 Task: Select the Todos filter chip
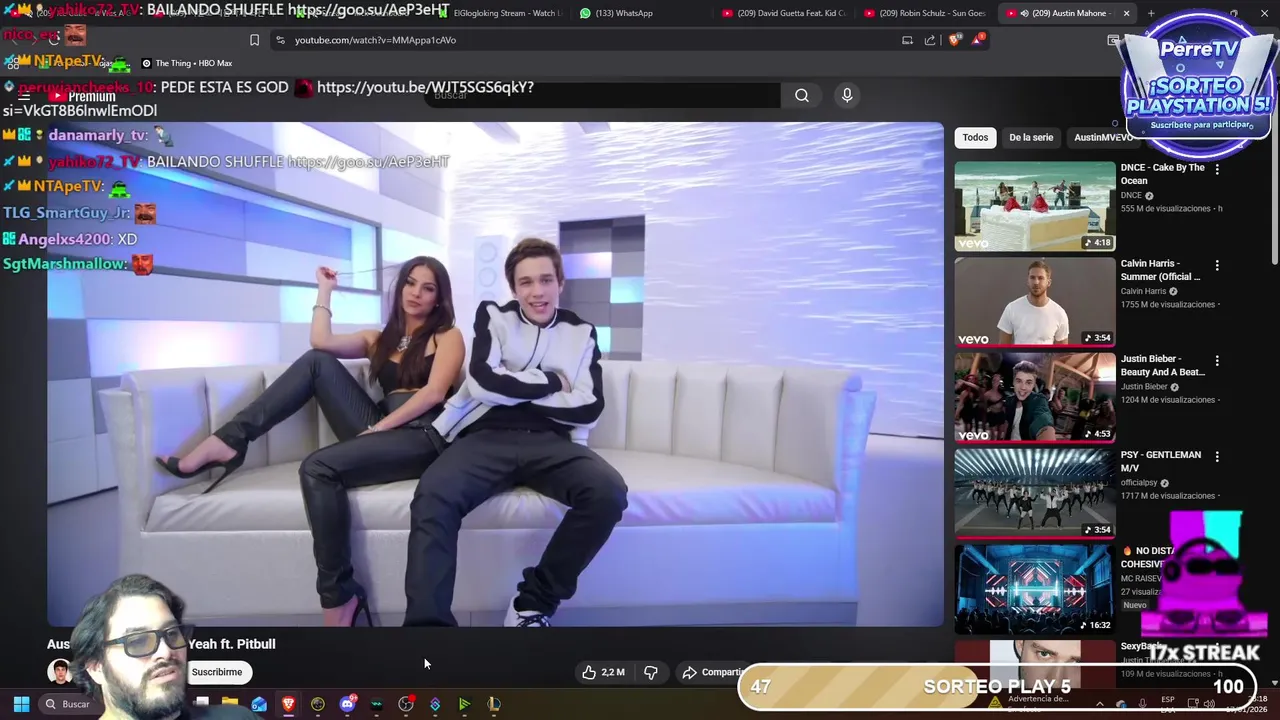[x=975, y=137]
